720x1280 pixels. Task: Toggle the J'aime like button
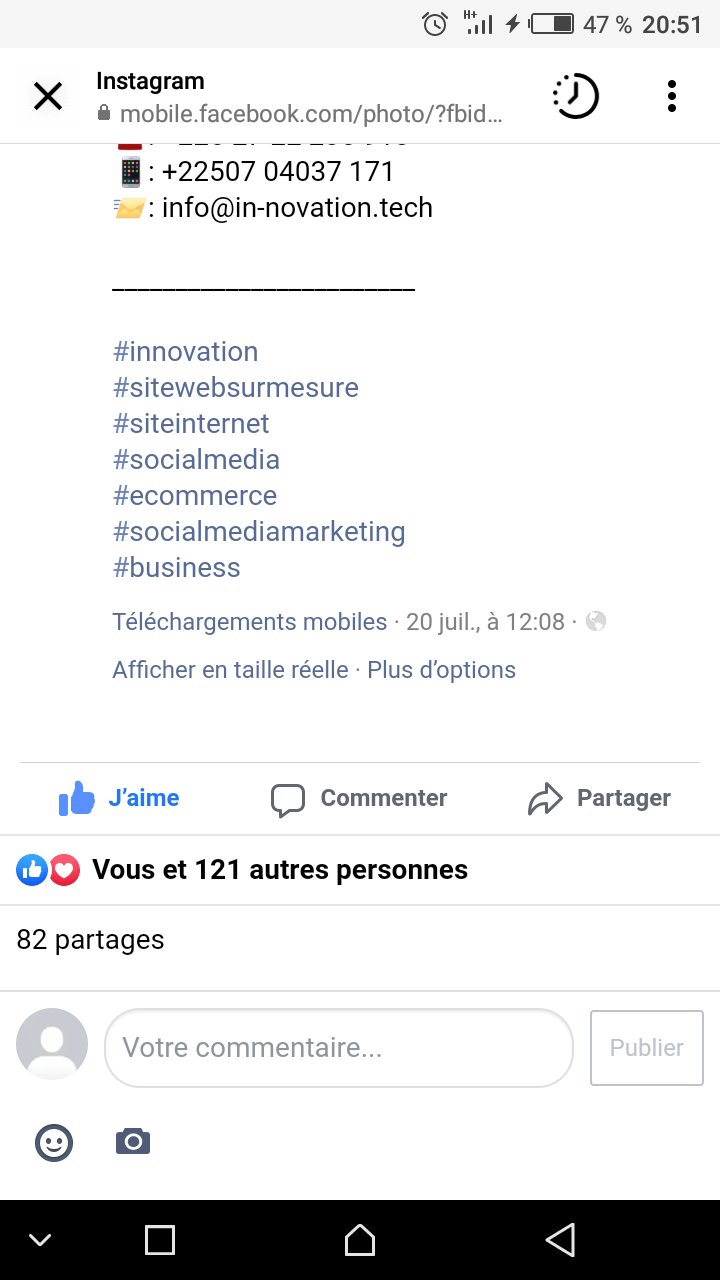[120, 798]
